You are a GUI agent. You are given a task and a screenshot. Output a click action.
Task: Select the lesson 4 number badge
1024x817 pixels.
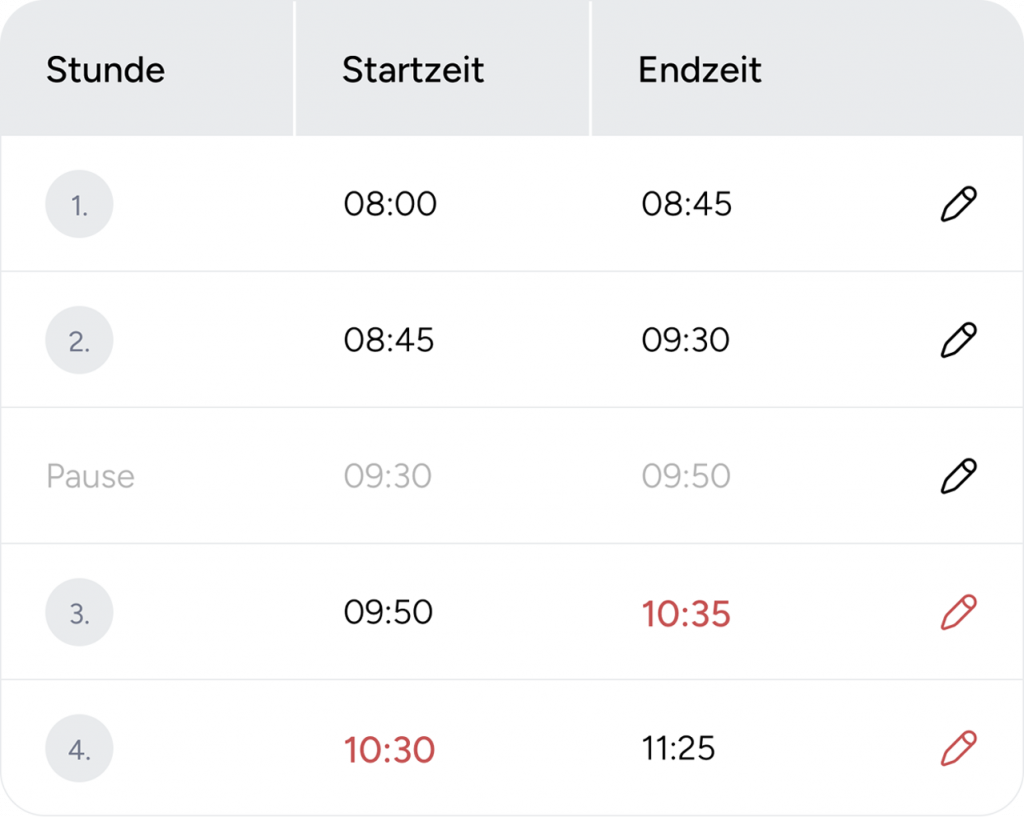point(79,748)
